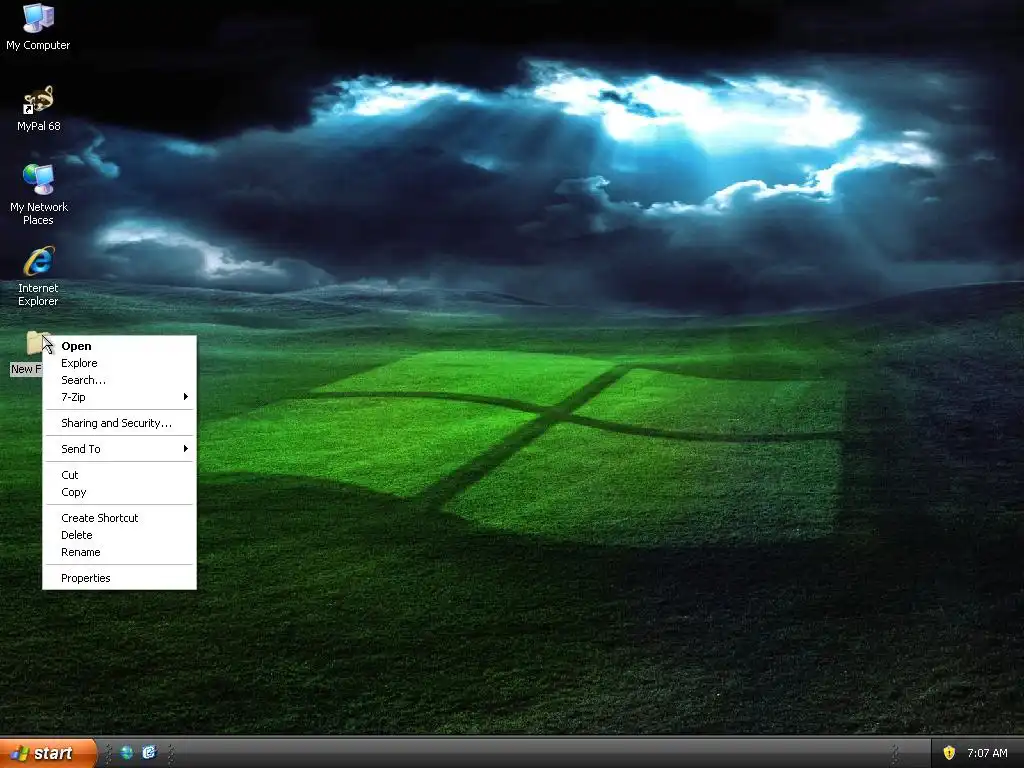Click the 'MyPal 68' icon label

(x=39, y=126)
